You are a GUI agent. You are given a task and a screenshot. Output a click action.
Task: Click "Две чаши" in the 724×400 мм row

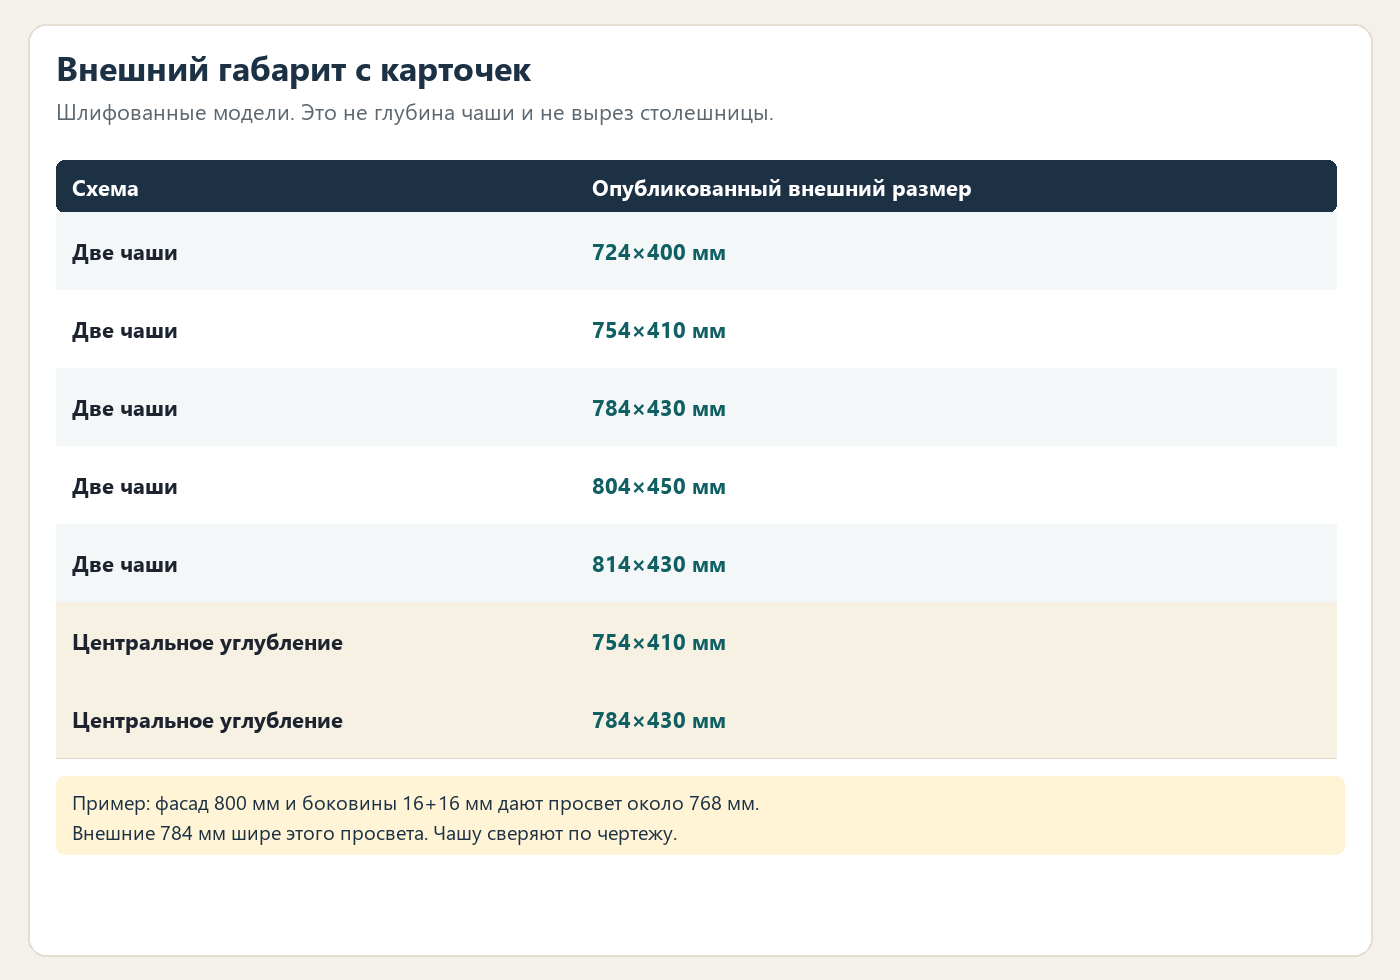click(125, 253)
